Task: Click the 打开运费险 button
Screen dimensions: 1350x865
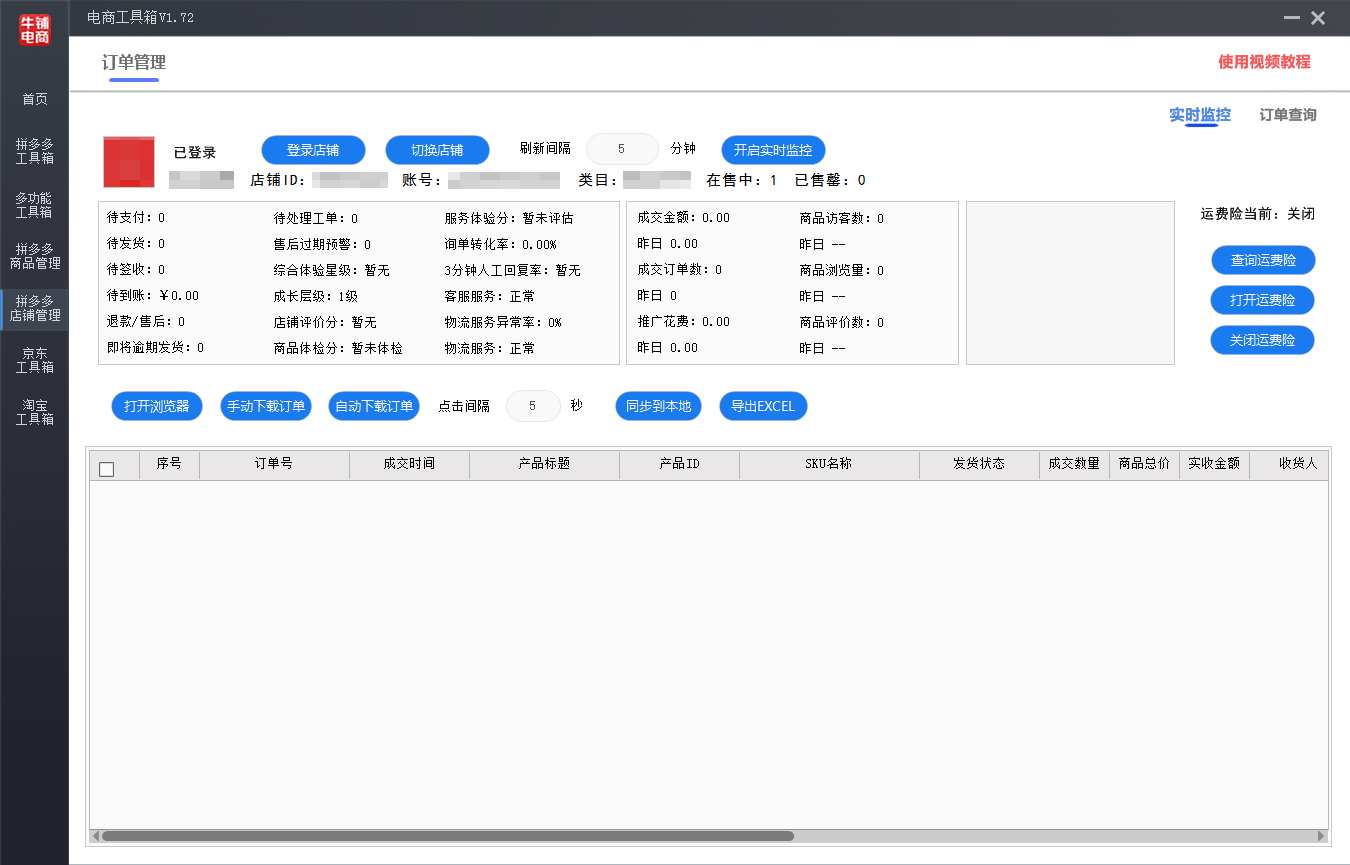Action: pyautogui.click(x=1263, y=300)
